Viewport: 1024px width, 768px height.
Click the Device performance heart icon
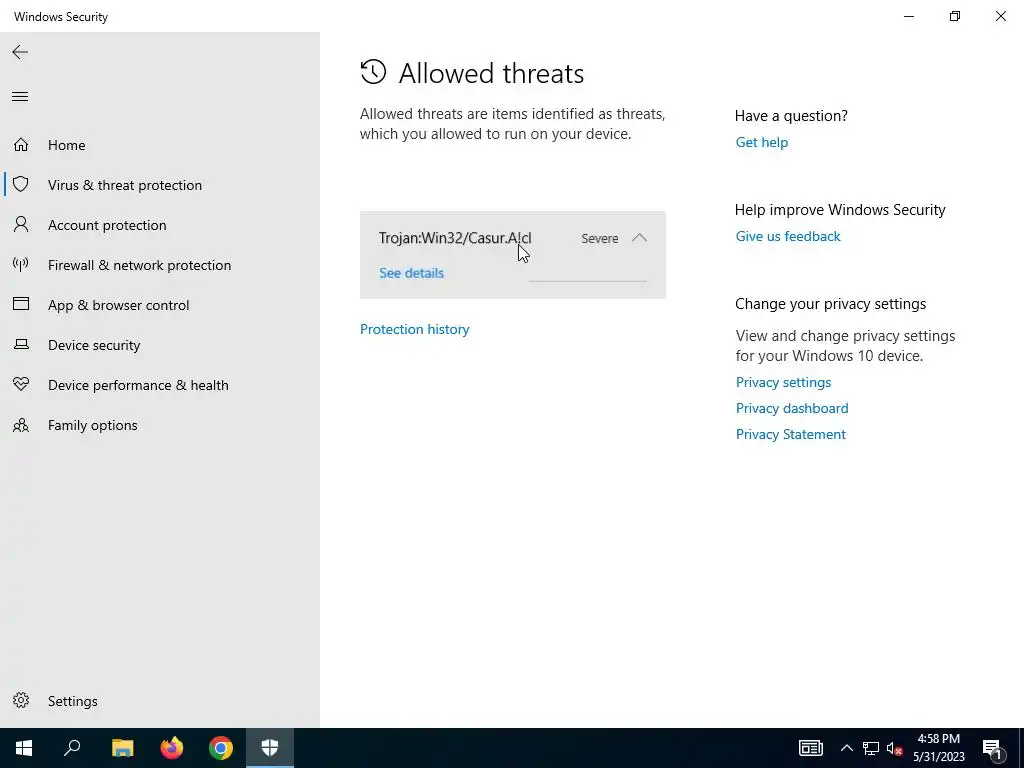[21, 385]
